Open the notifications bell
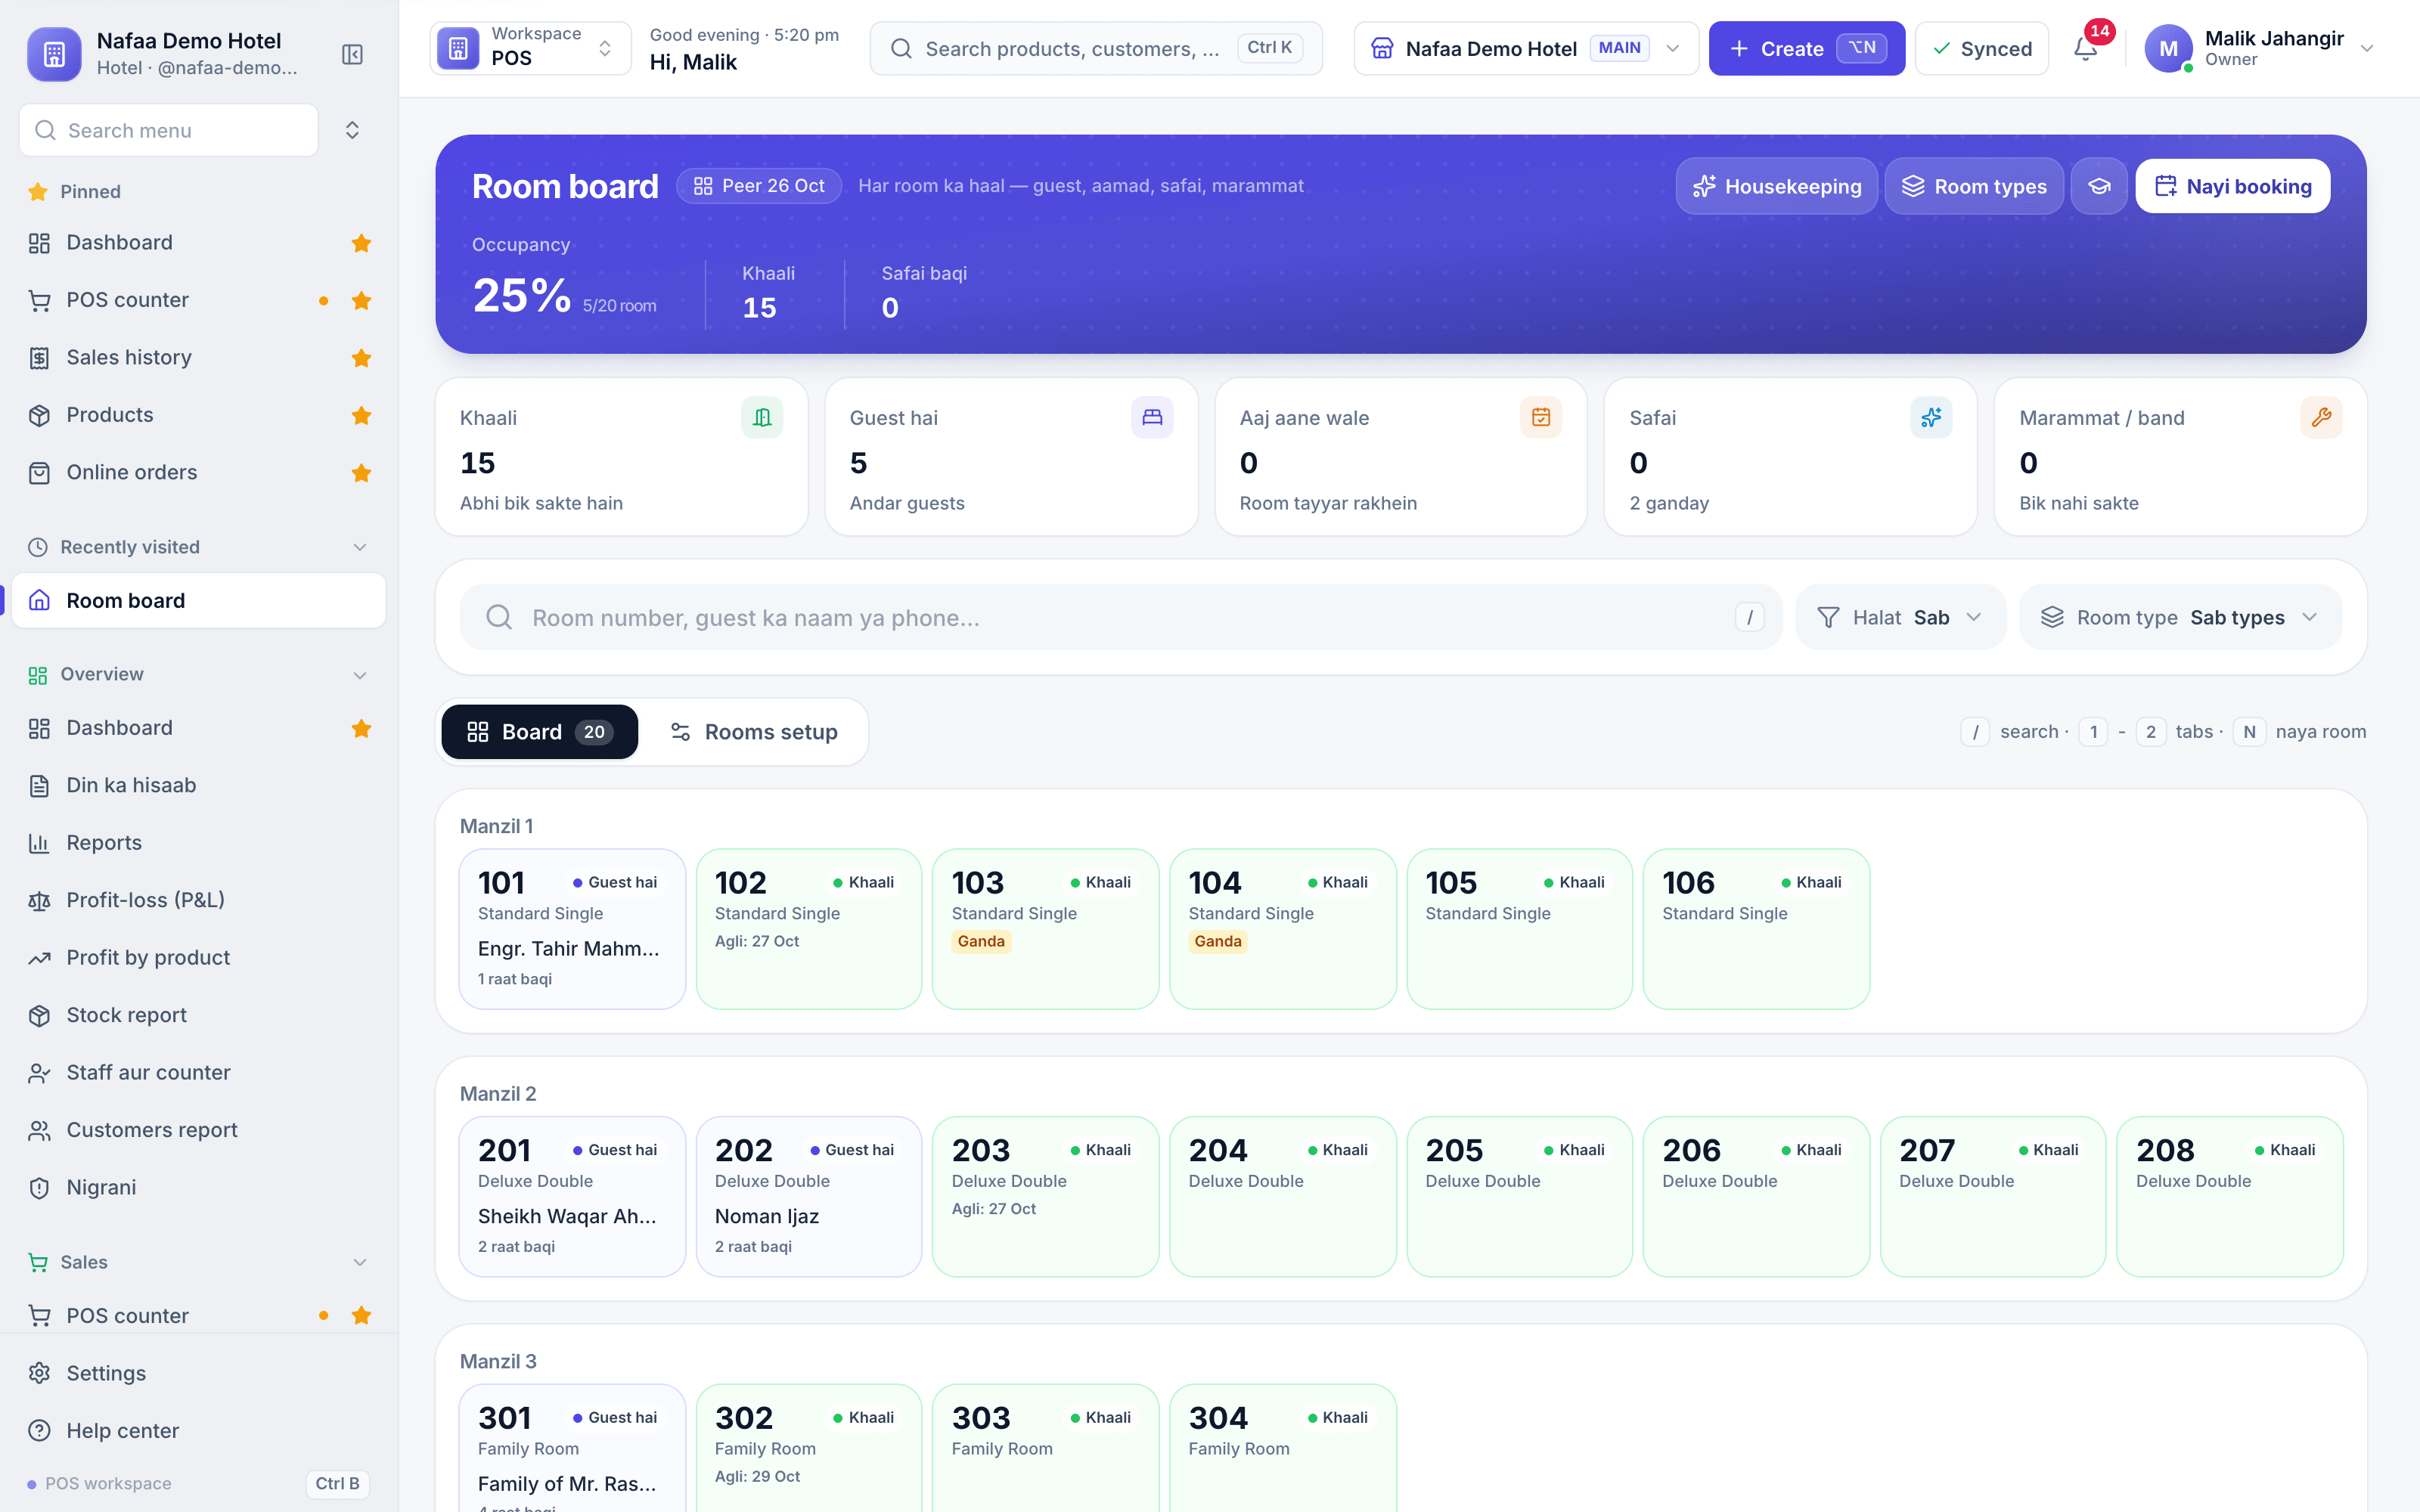The width and height of the screenshot is (2420, 1512). [2086, 48]
